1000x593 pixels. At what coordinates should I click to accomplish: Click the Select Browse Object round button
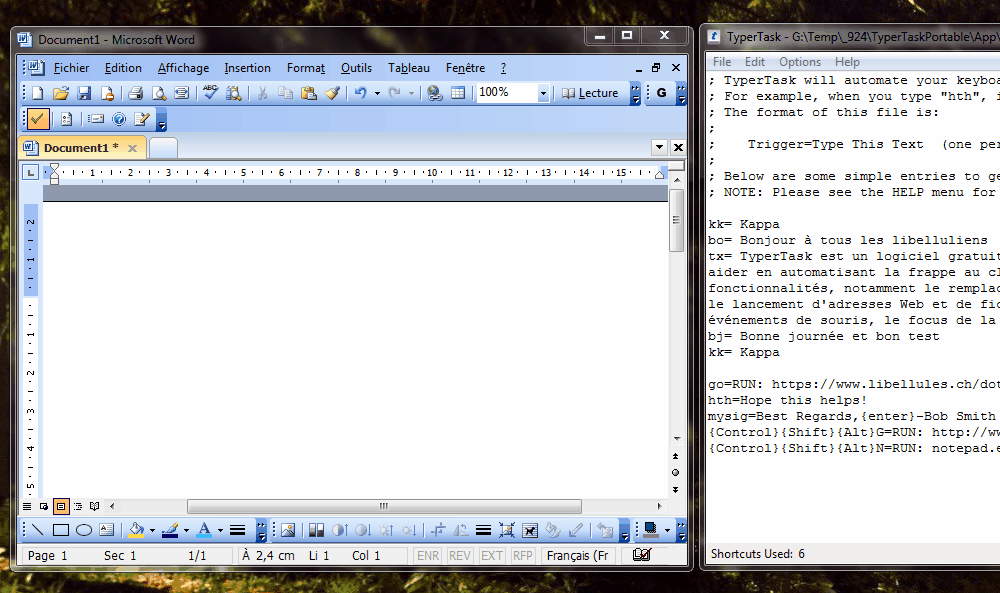675,472
